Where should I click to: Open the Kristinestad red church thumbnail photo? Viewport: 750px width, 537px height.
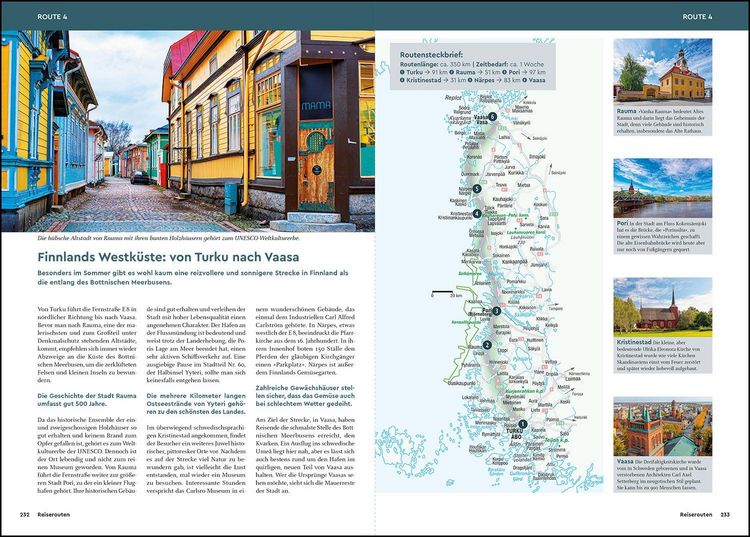[662, 307]
